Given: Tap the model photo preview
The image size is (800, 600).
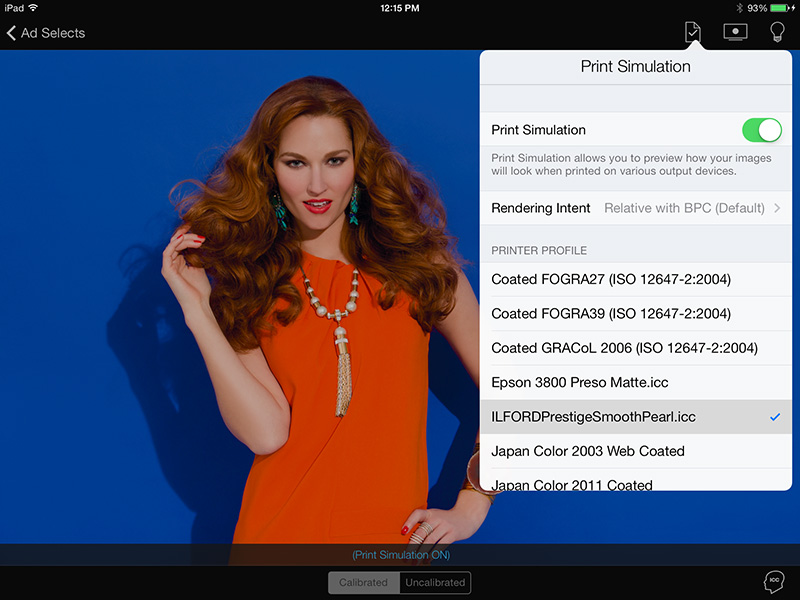Looking at the screenshot, I should (x=240, y=296).
